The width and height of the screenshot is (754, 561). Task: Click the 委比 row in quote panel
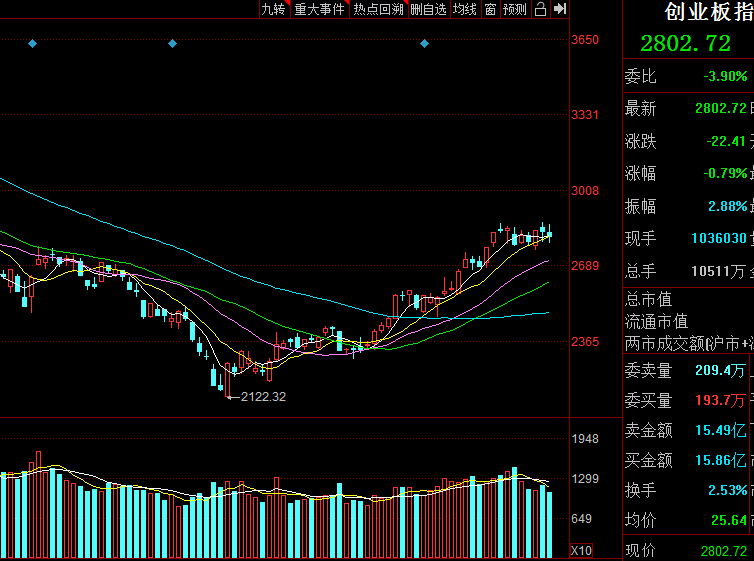[x=687, y=76]
